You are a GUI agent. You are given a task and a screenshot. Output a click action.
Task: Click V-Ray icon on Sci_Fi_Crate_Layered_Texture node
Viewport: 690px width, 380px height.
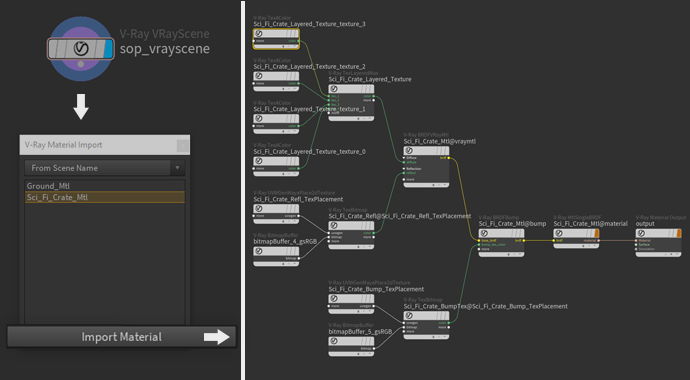tap(334, 89)
